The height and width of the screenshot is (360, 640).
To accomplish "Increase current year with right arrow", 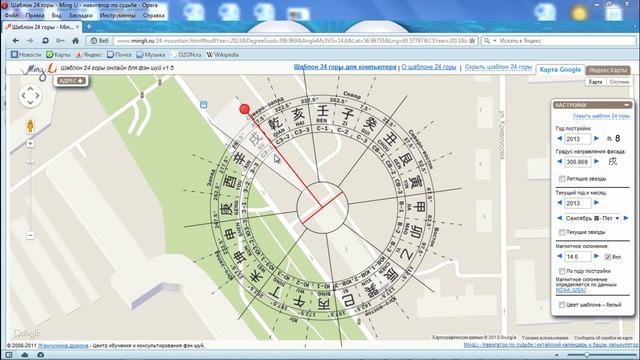I will point(596,203).
